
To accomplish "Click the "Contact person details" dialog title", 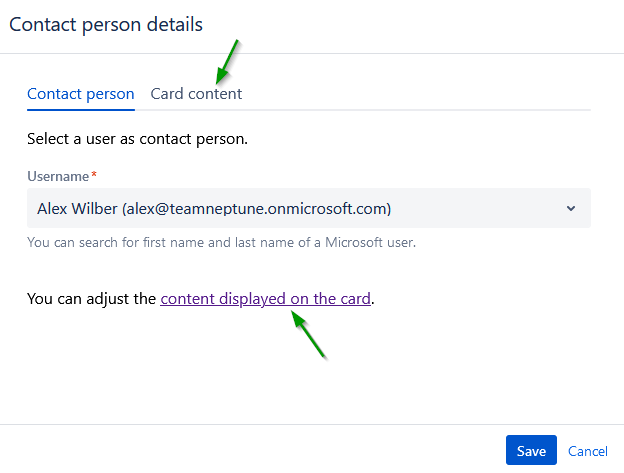I will (106, 23).
